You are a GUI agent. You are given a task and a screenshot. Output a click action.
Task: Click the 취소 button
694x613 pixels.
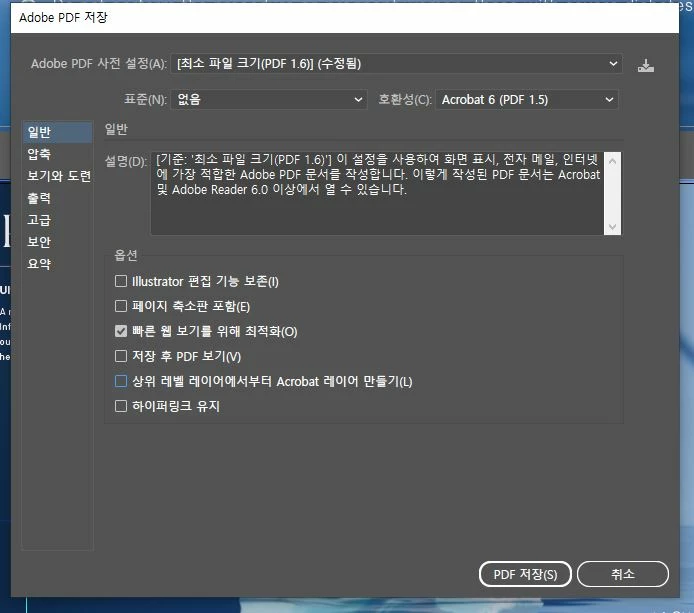[623, 574]
